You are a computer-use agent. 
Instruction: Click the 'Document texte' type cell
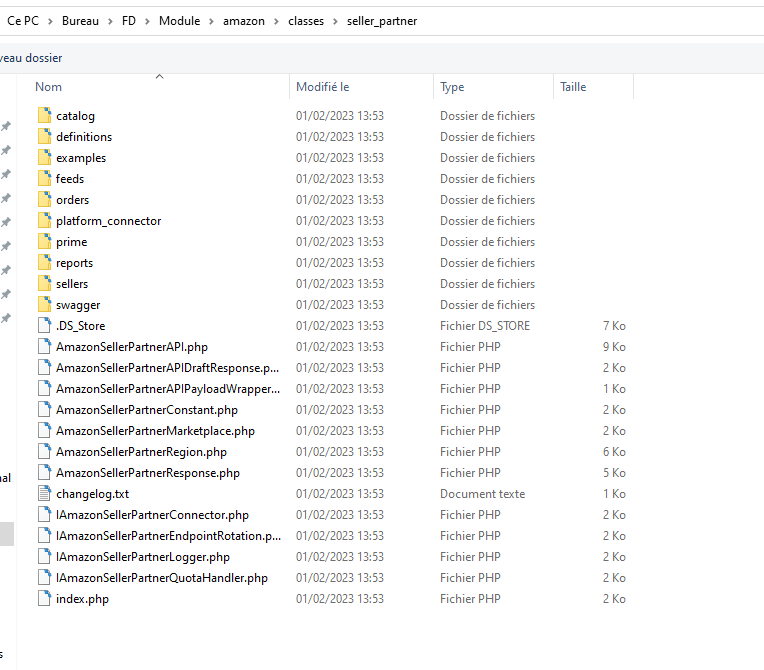[482, 494]
